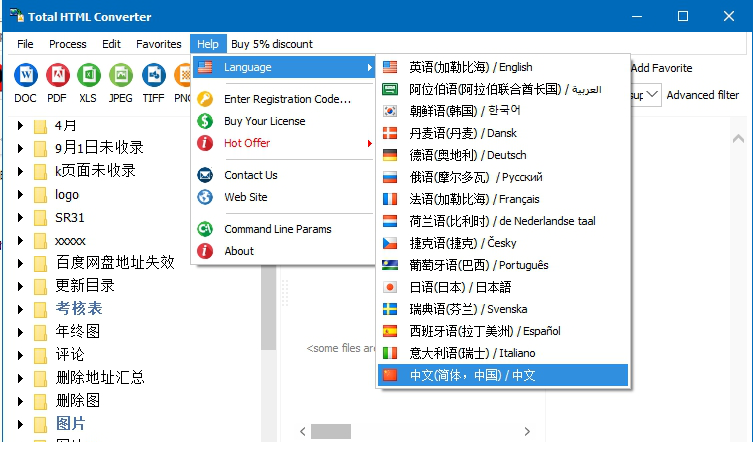Viewport: 753px width, 459px height.
Task: Click the TIFF conversion icon
Action: point(154,75)
